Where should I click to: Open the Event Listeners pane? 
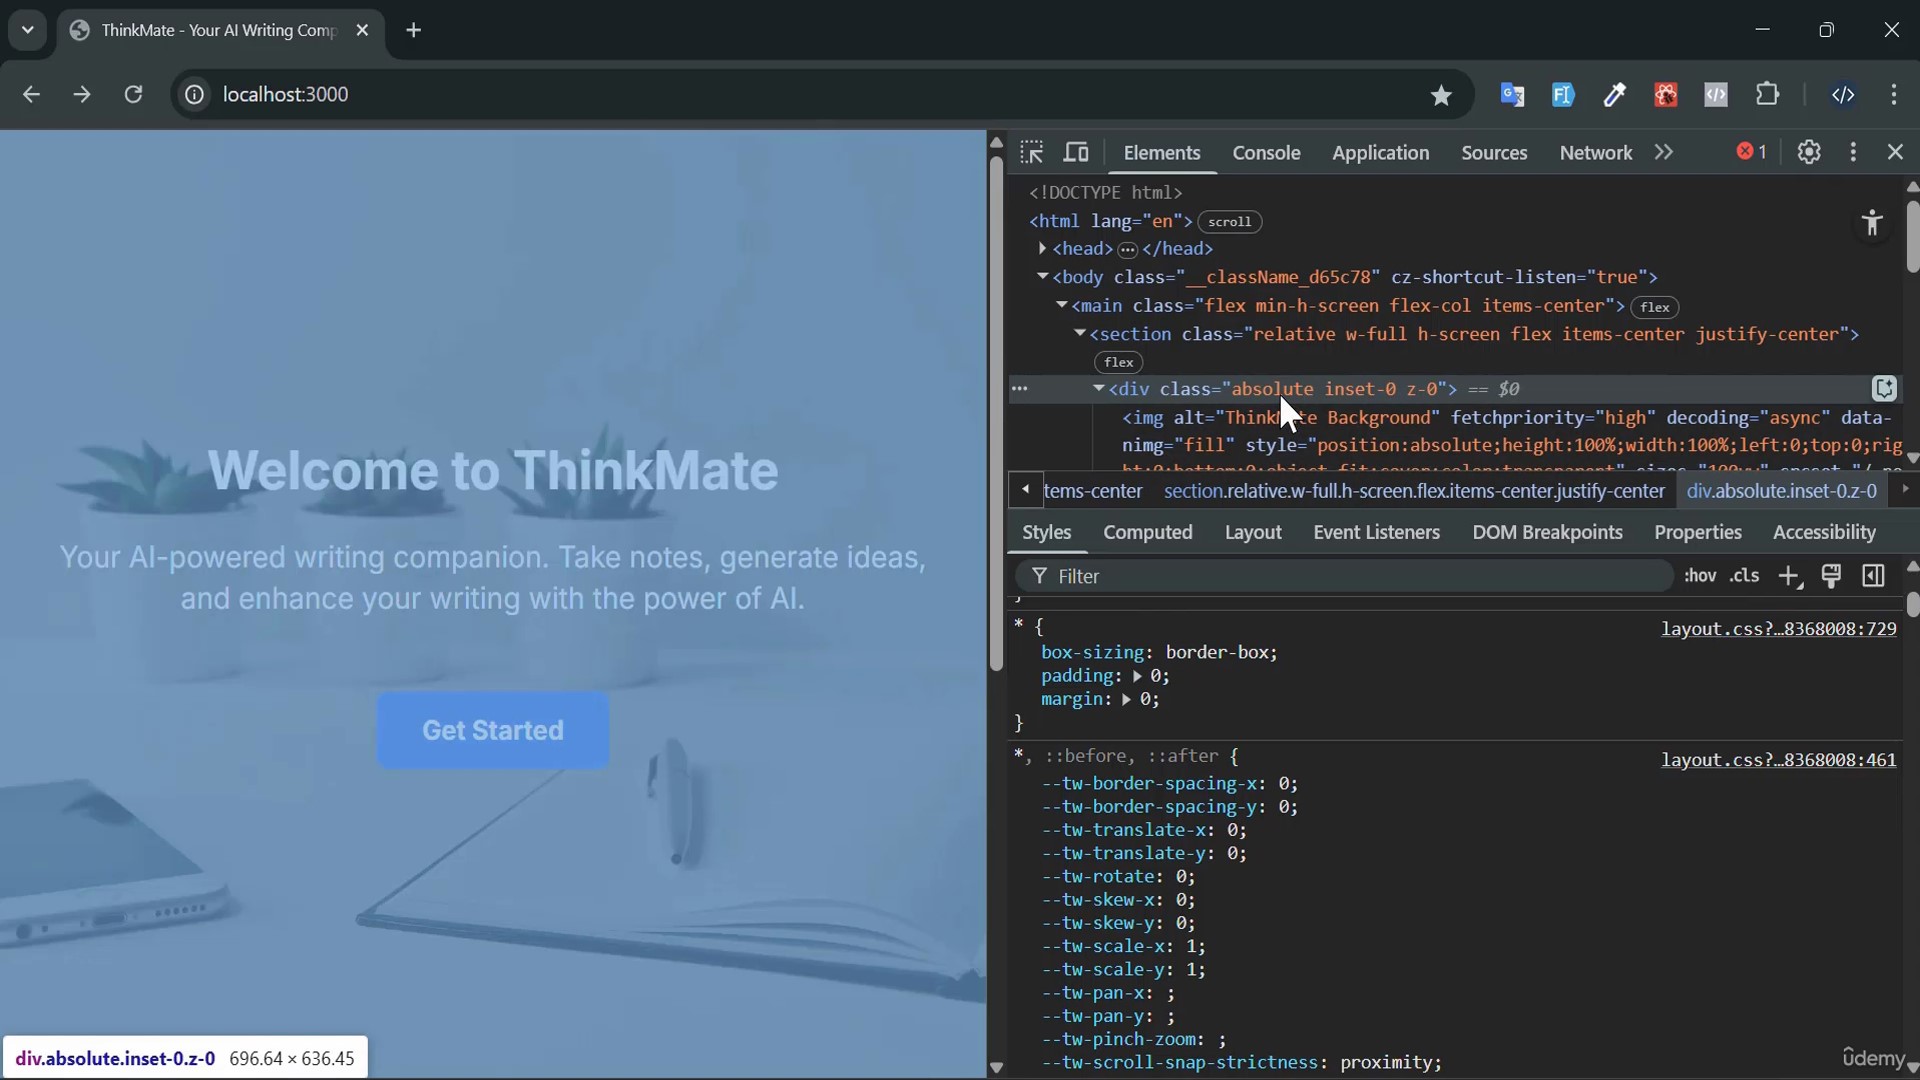(x=1376, y=533)
